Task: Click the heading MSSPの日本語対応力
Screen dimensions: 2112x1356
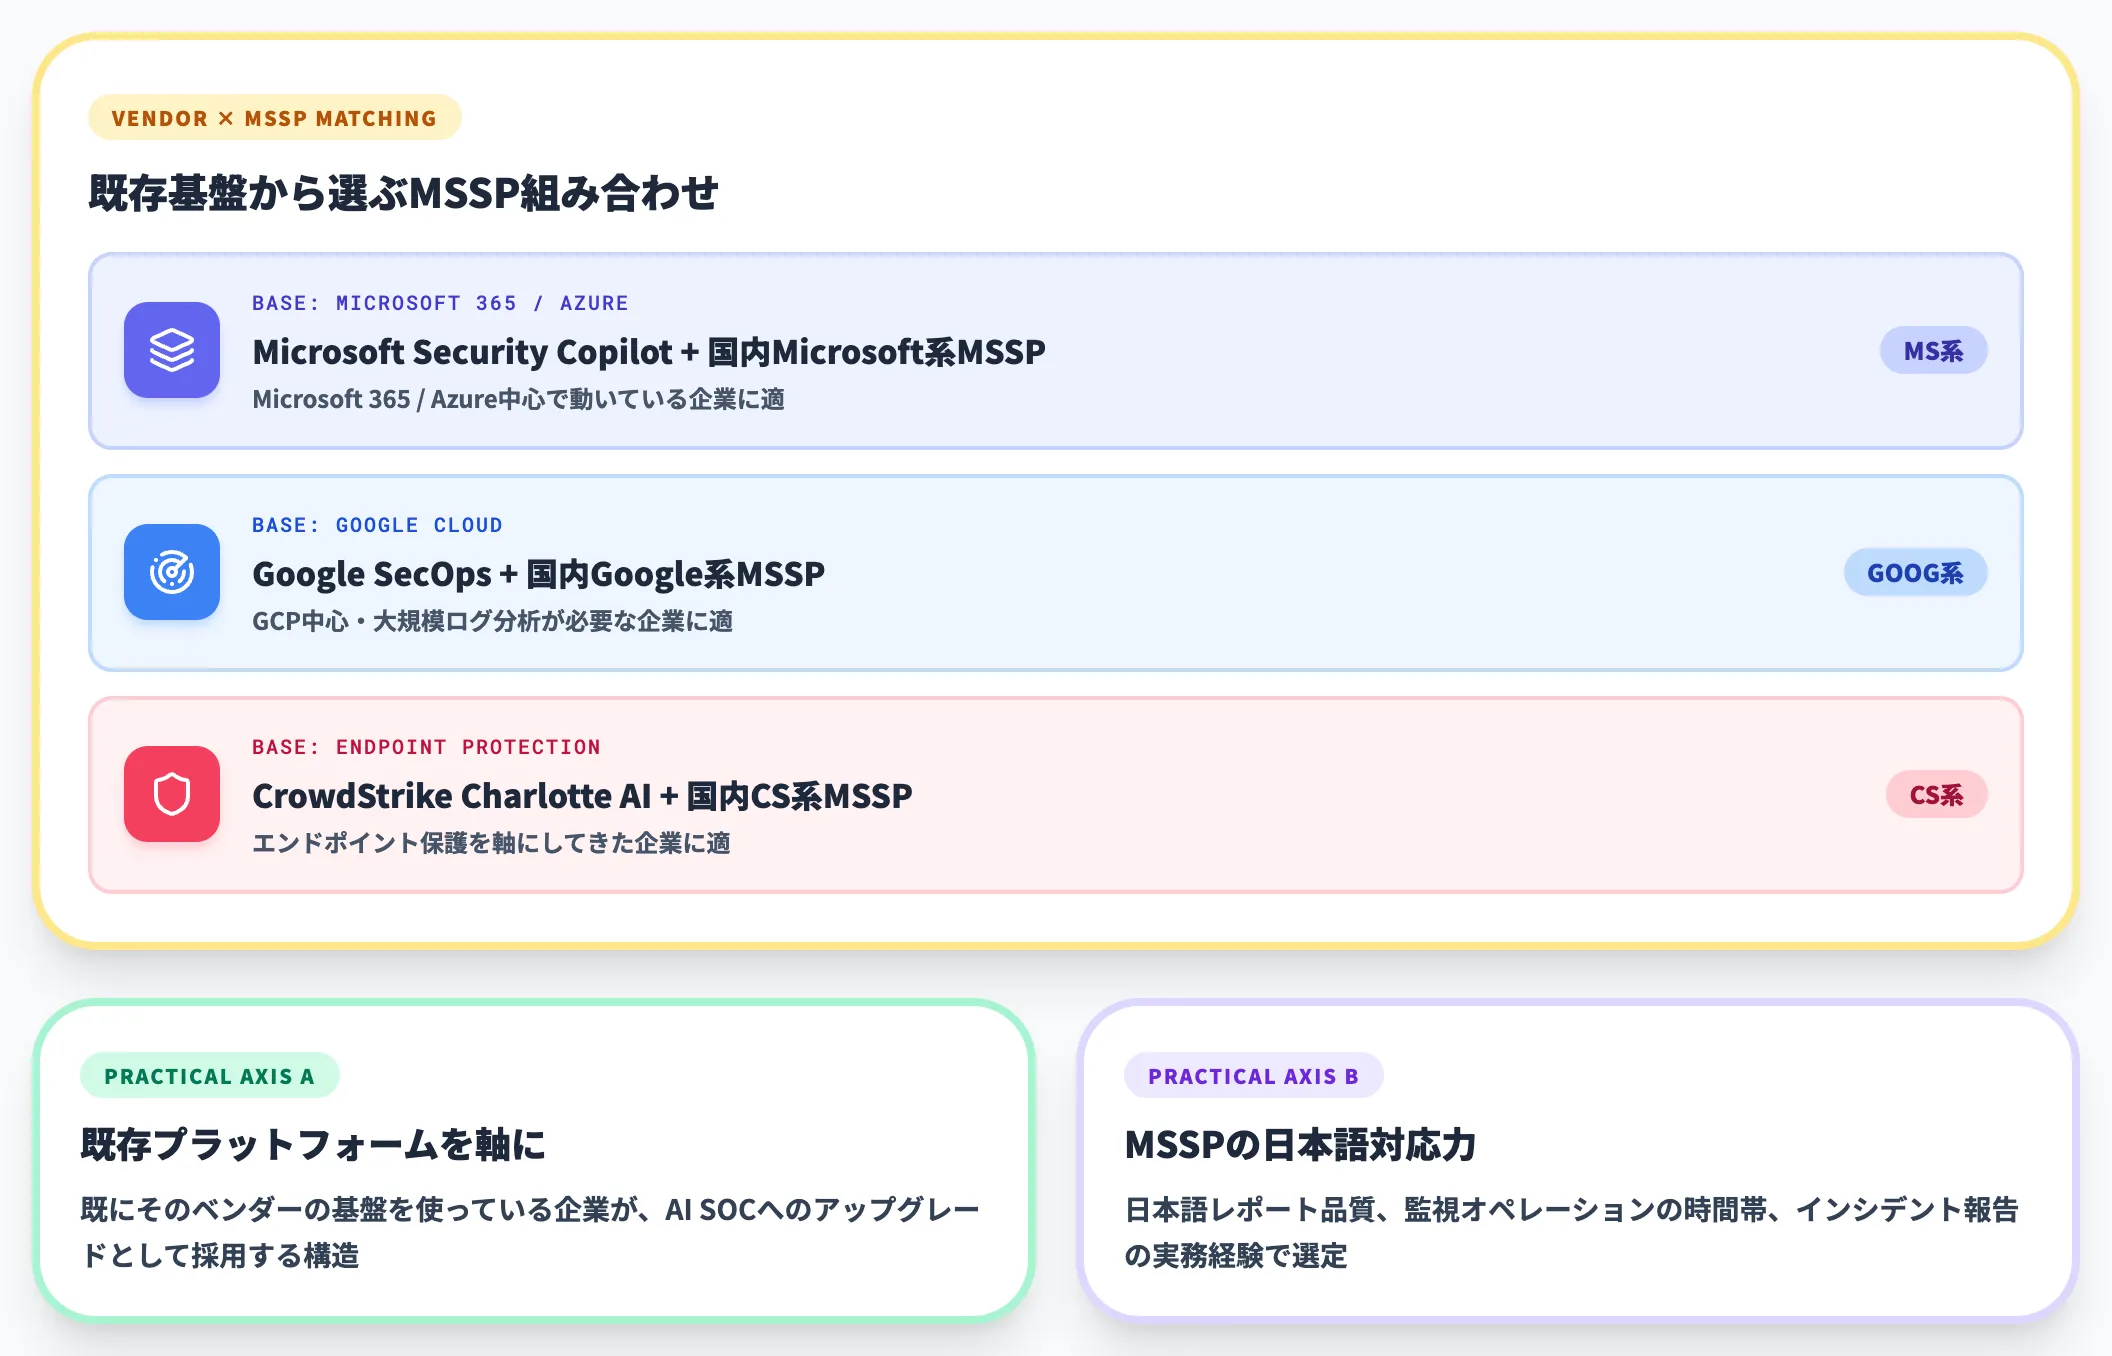Action: [x=1301, y=1144]
